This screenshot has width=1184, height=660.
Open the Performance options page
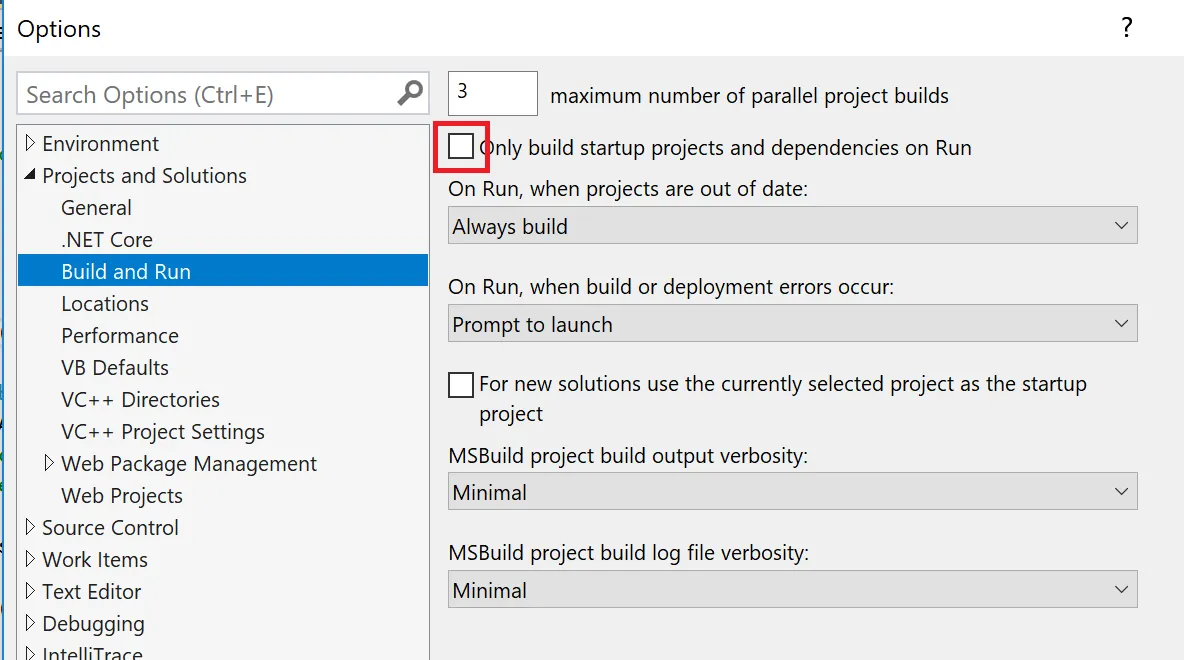[x=120, y=336]
